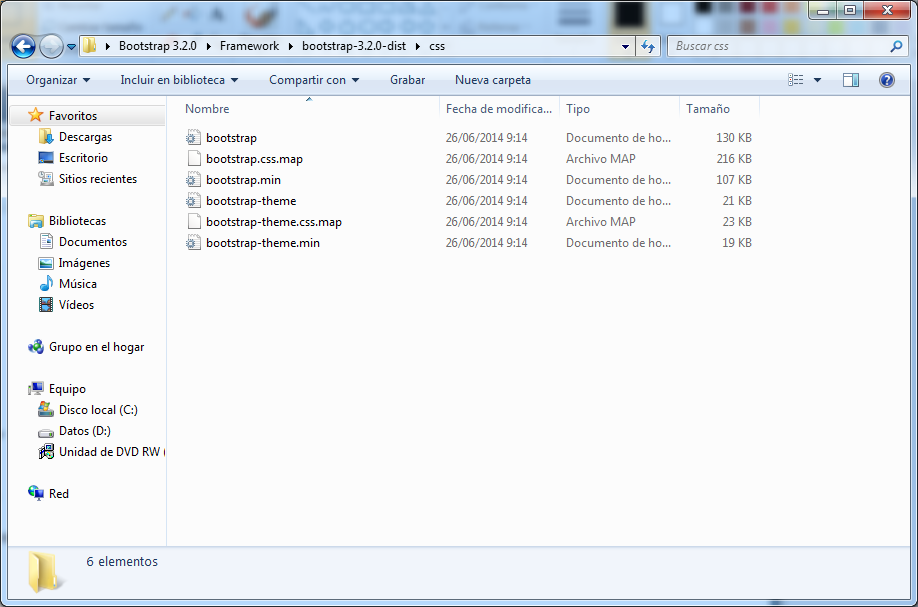Sort by the Tipo column header

pyautogui.click(x=619, y=109)
